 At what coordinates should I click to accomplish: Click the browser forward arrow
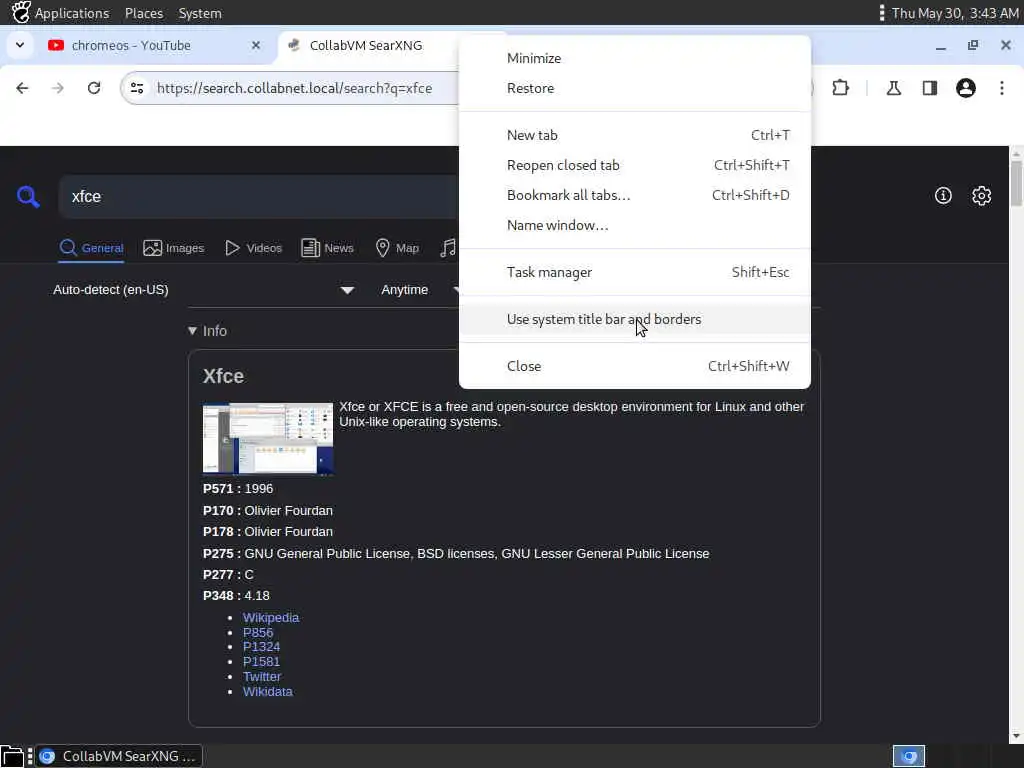pos(58,88)
